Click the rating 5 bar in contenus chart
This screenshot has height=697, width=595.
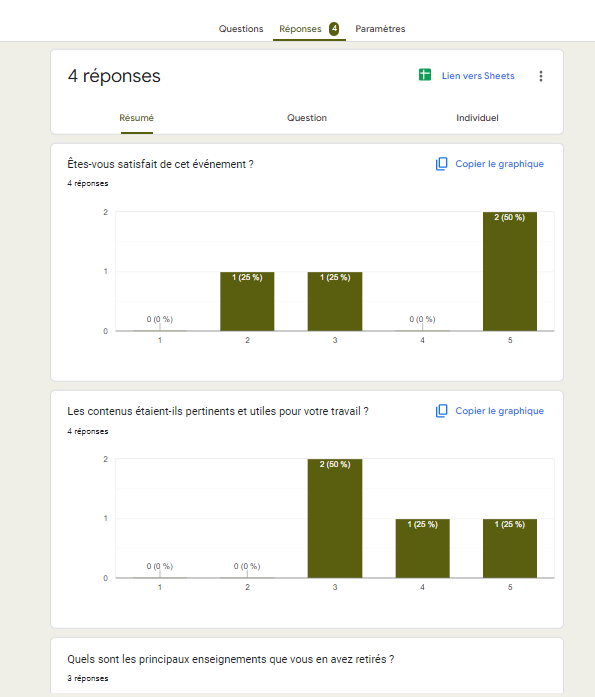point(510,548)
